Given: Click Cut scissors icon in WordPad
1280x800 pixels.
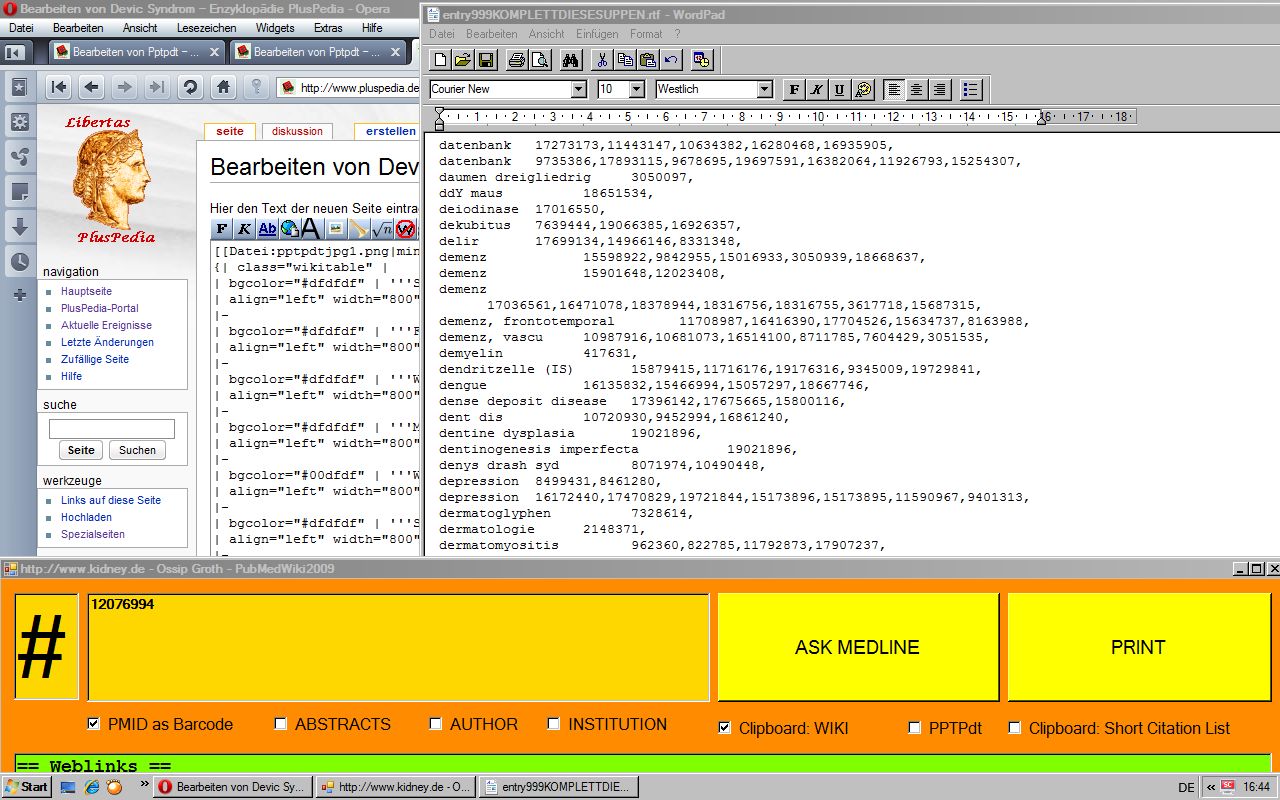Looking at the screenshot, I should click(601, 60).
